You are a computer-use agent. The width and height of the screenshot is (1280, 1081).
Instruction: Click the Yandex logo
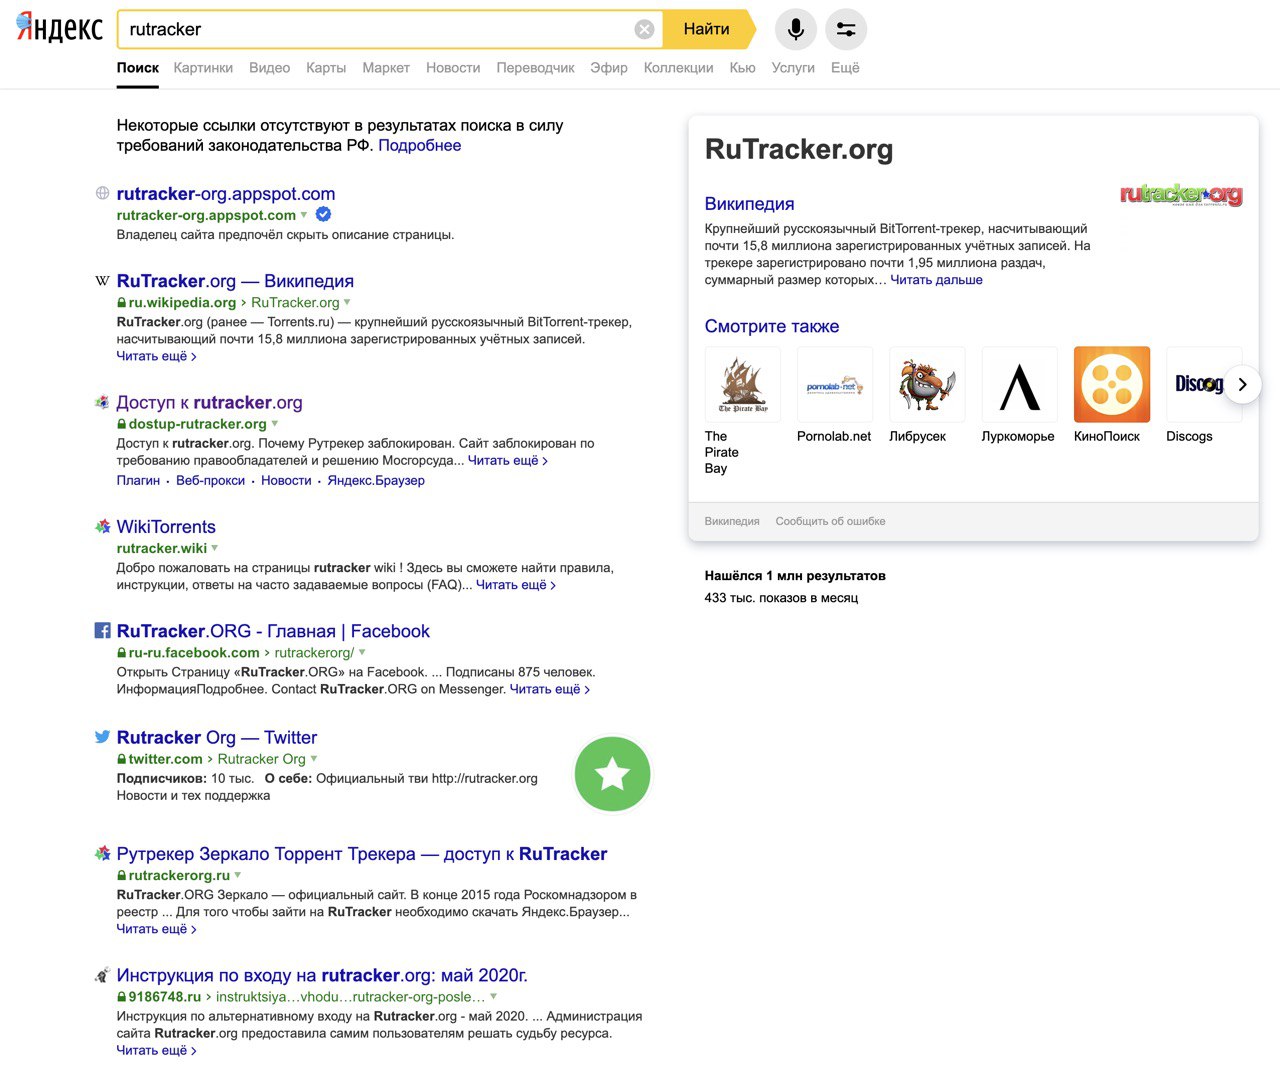[59, 28]
